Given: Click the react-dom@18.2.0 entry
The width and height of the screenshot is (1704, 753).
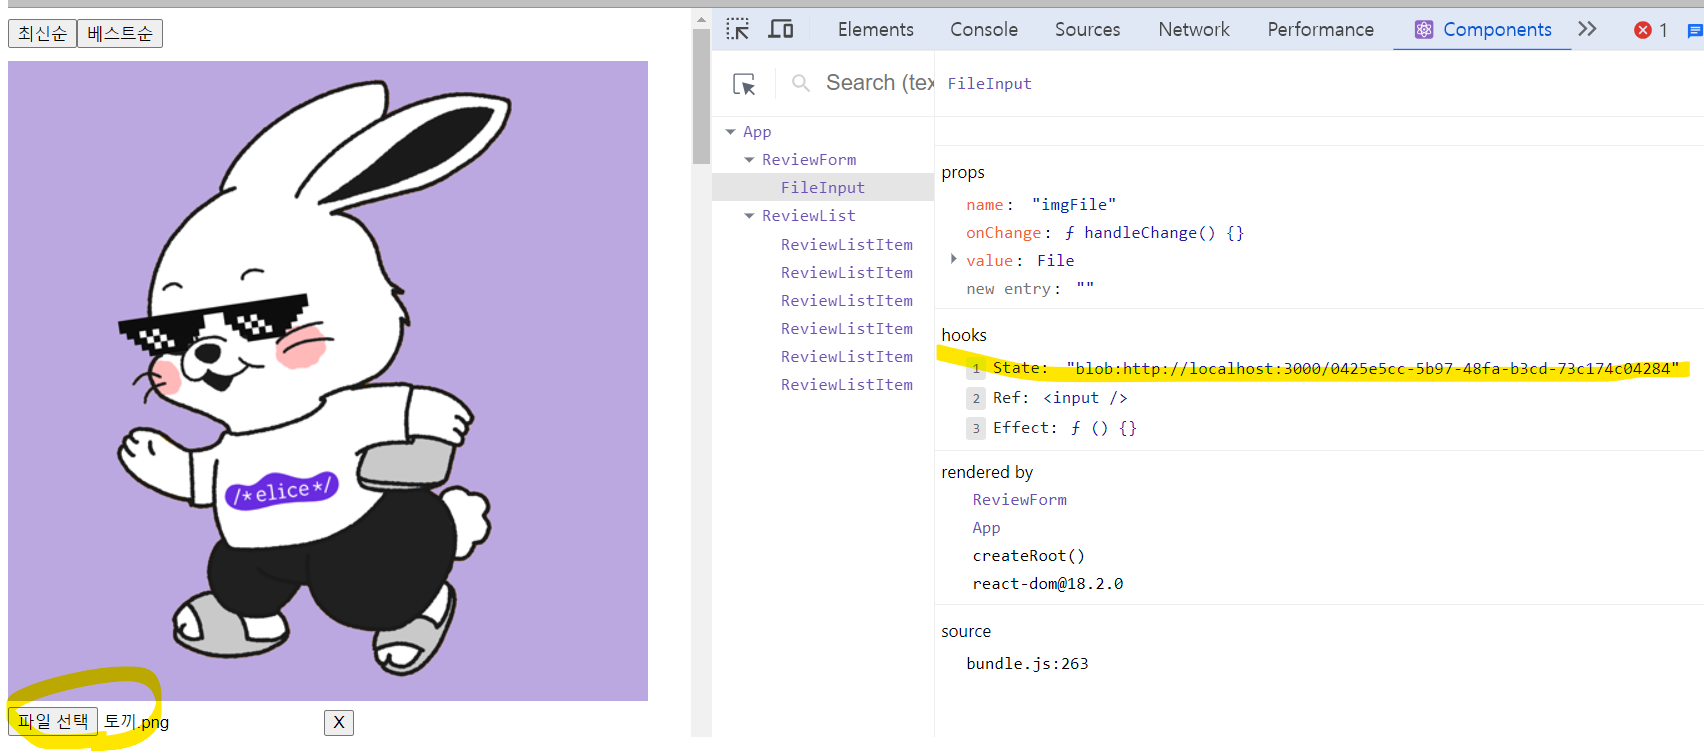Looking at the screenshot, I should 1047,584.
